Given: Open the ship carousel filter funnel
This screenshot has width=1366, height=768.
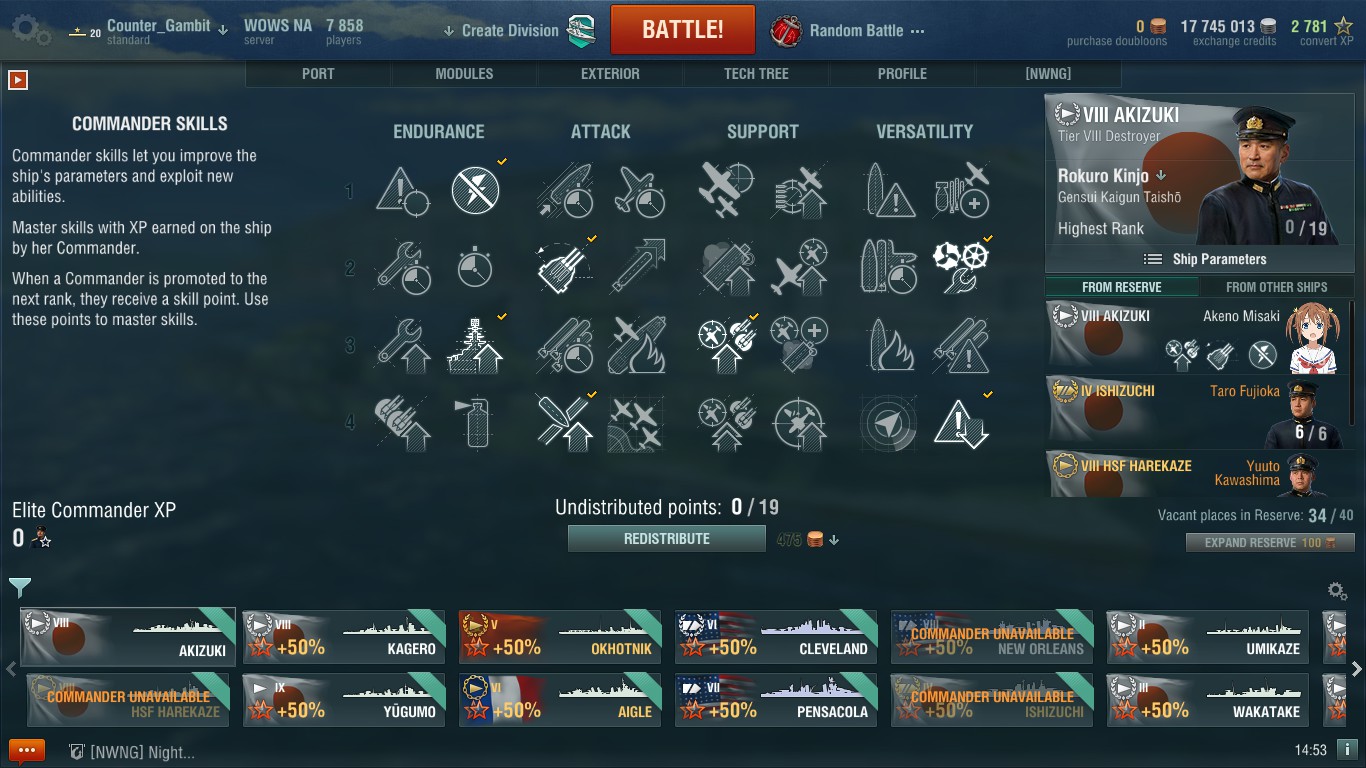Looking at the screenshot, I should tap(20, 588).
